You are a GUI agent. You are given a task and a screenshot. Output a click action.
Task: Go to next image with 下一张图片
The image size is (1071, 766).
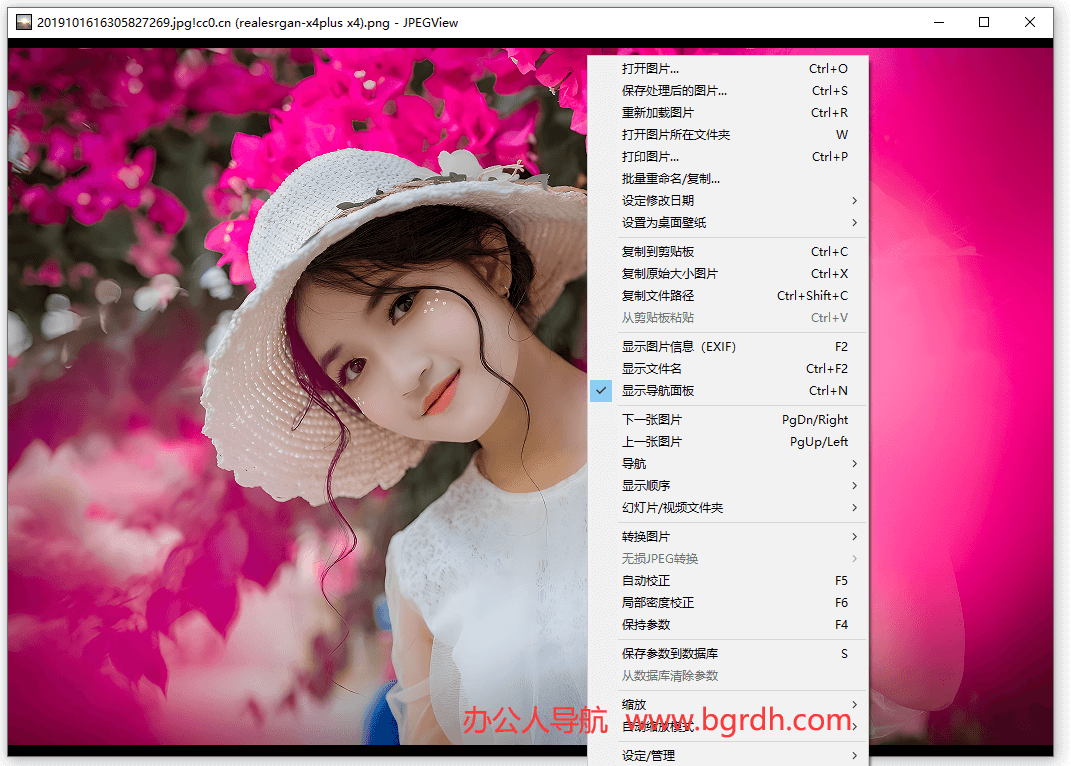click(652, 420)
